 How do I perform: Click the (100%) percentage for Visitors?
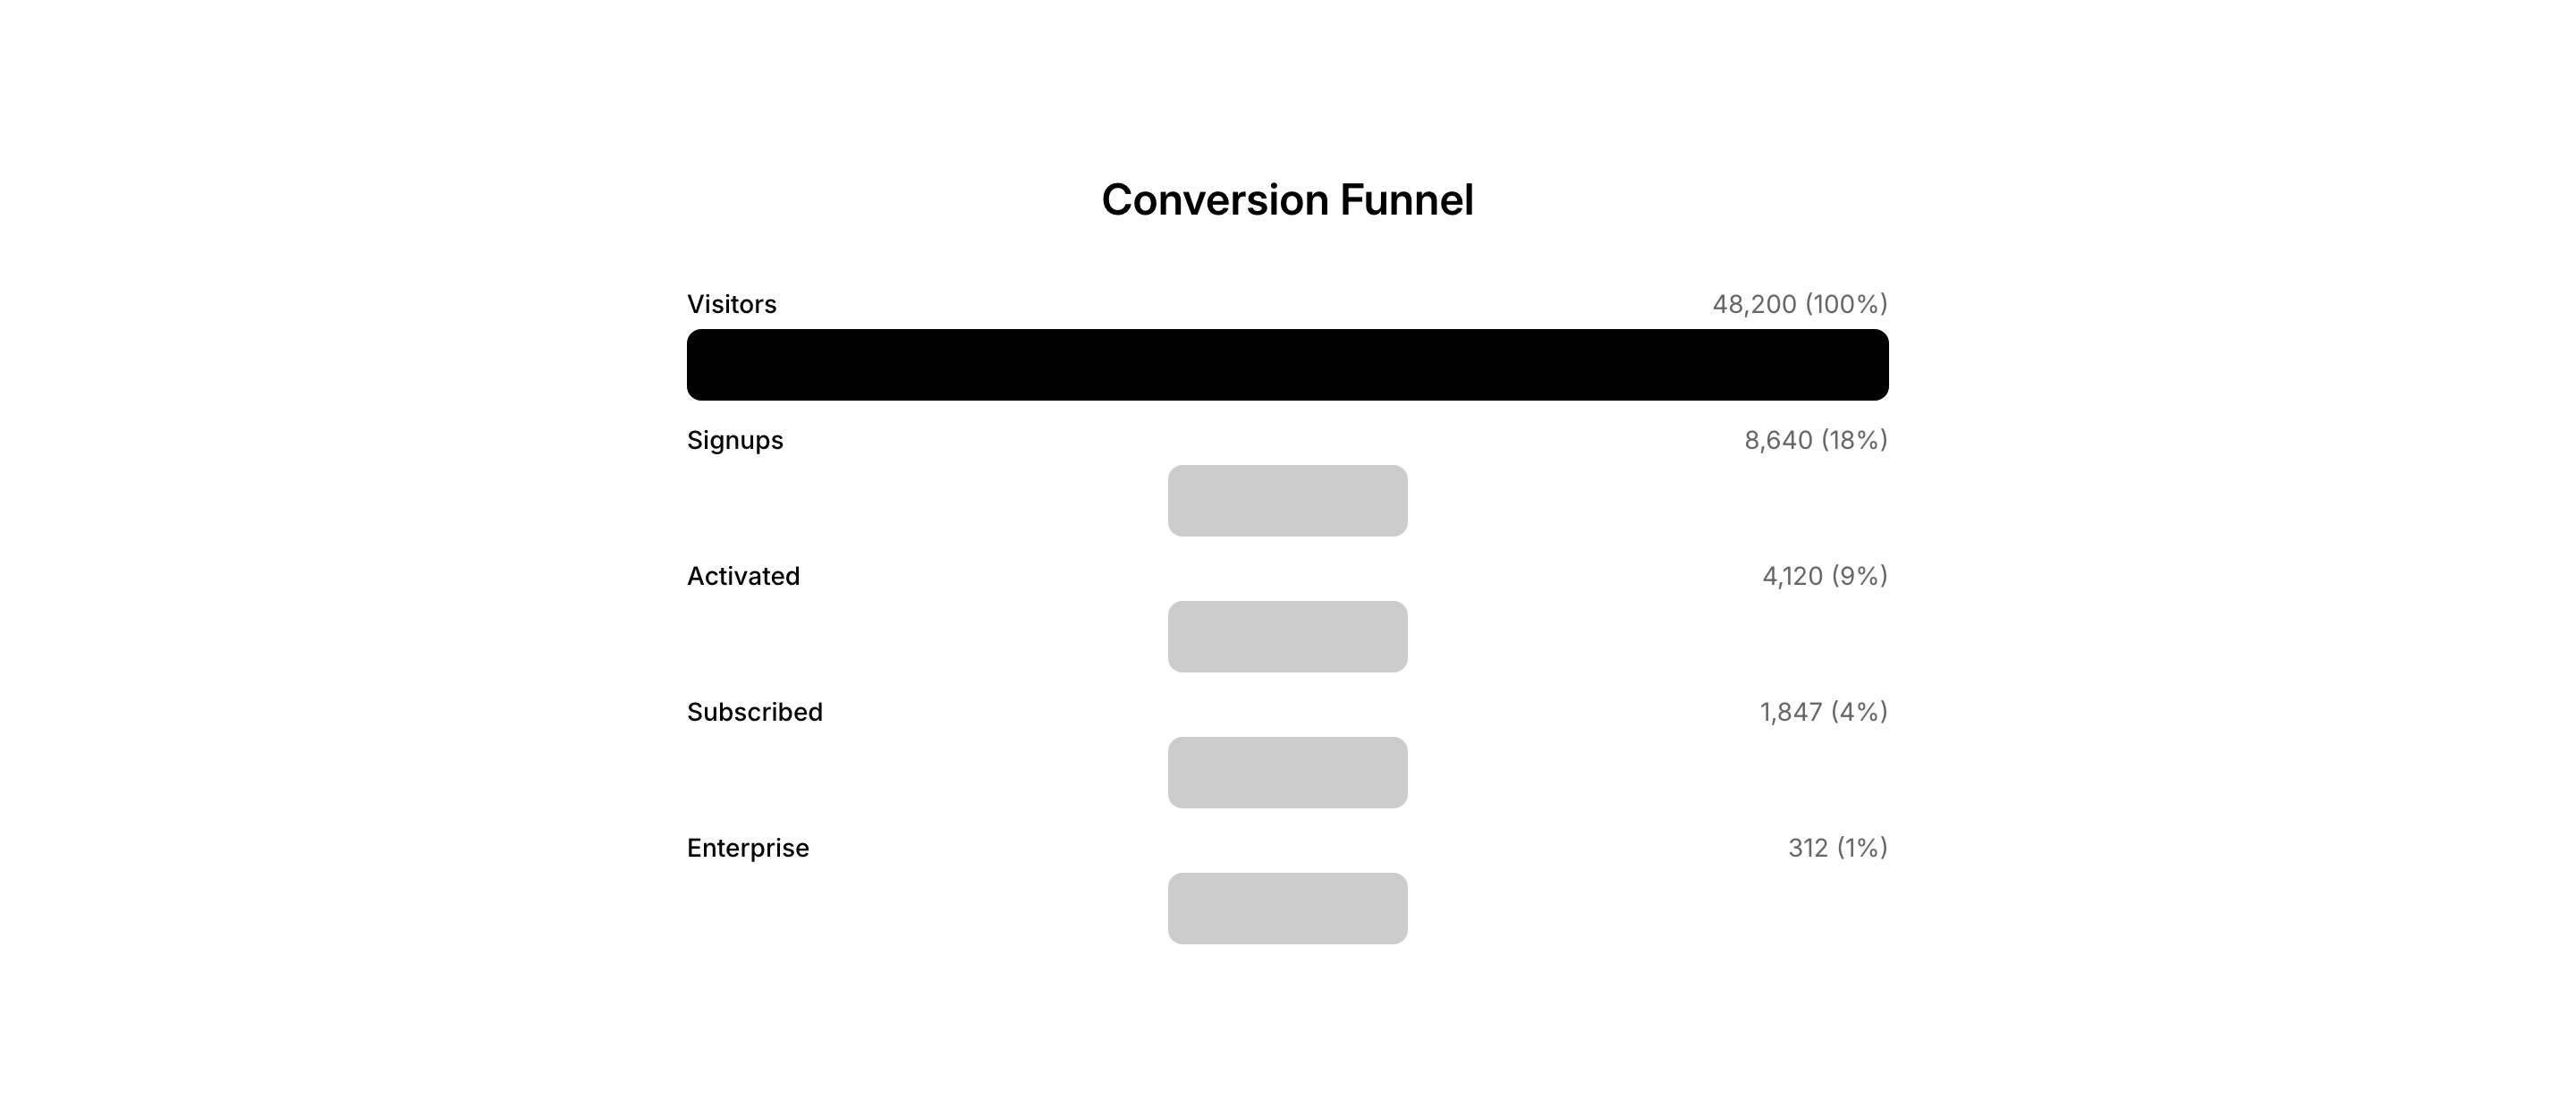click(x=1846, y=304)
